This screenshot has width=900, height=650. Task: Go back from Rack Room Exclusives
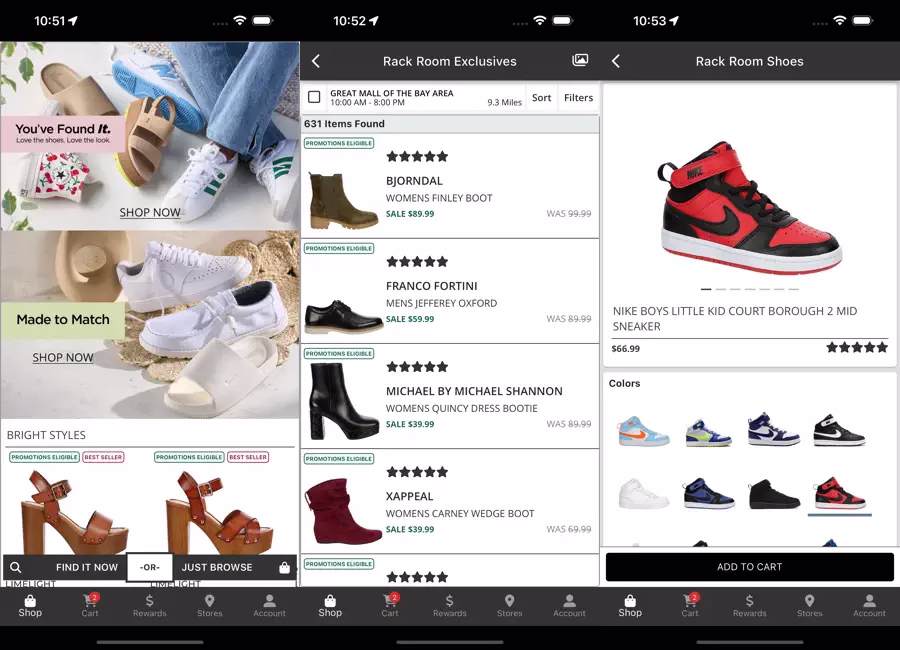click(x=316, y=61)
